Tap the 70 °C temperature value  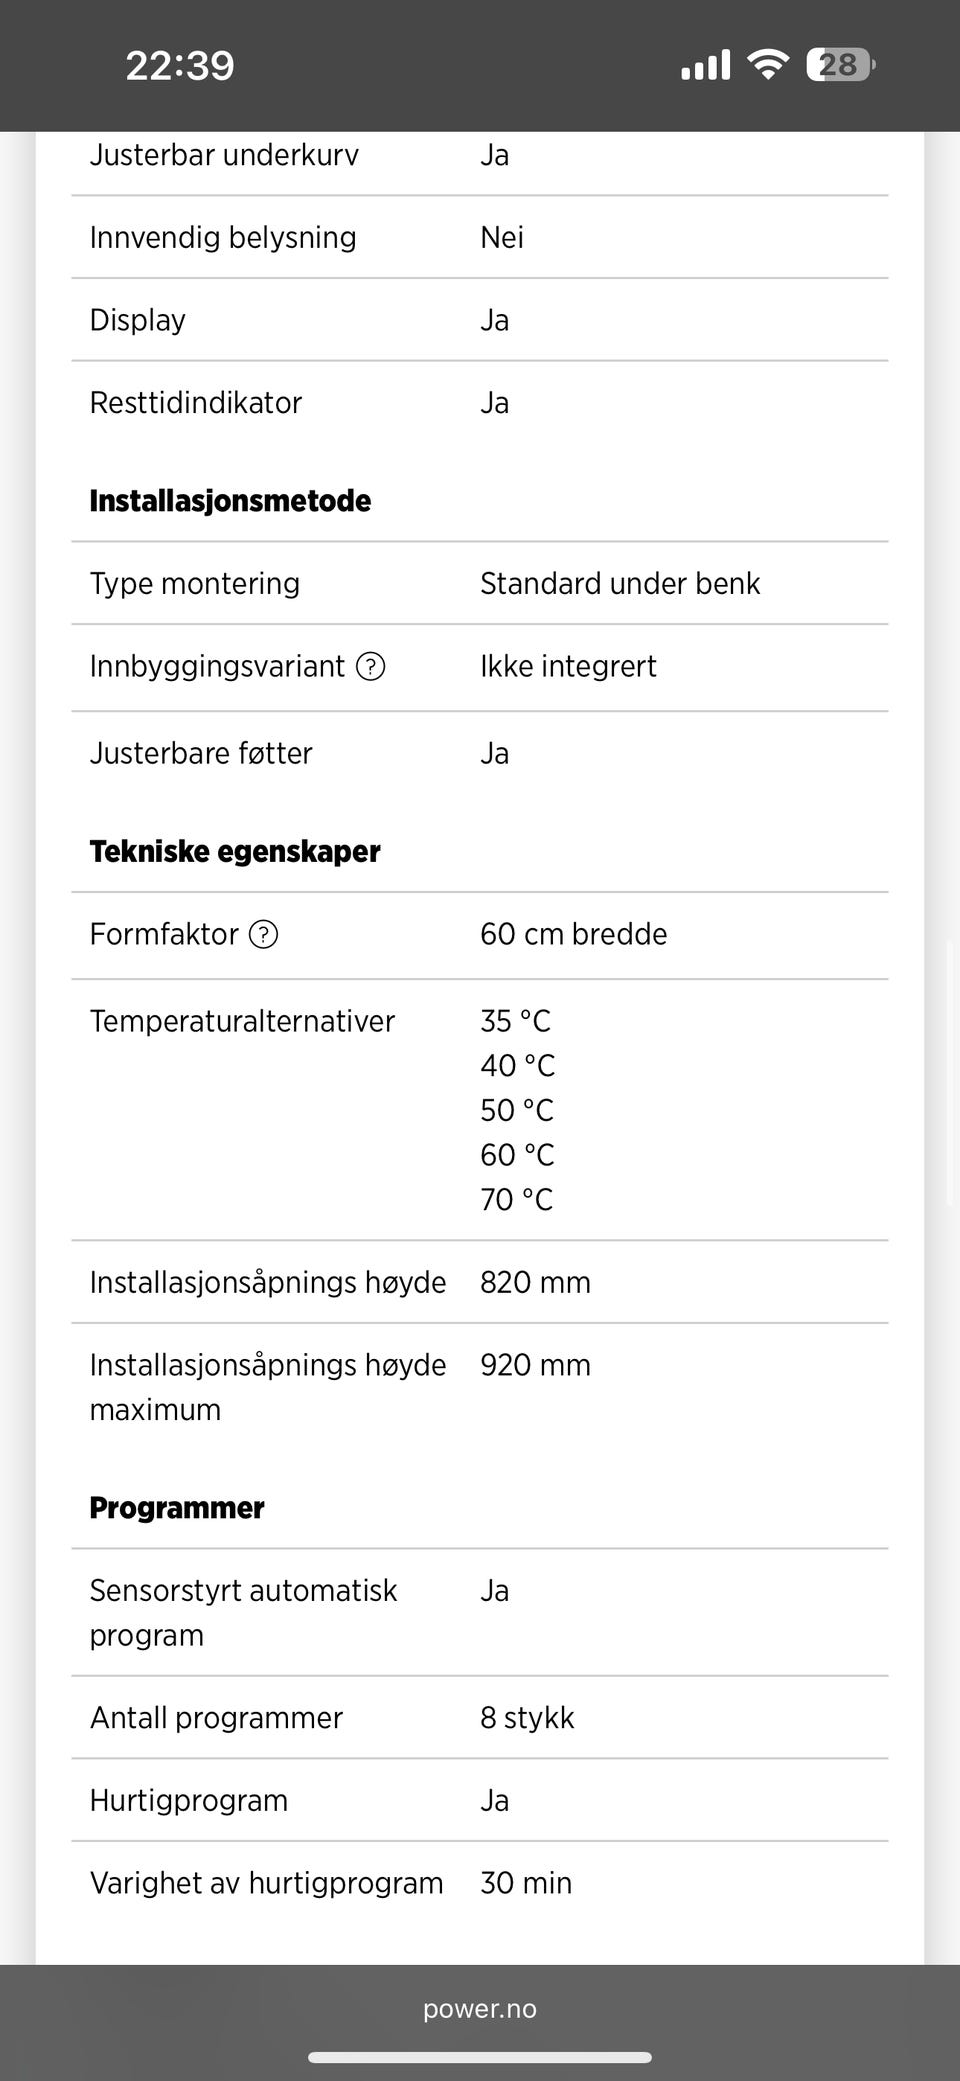(516, 1199)
